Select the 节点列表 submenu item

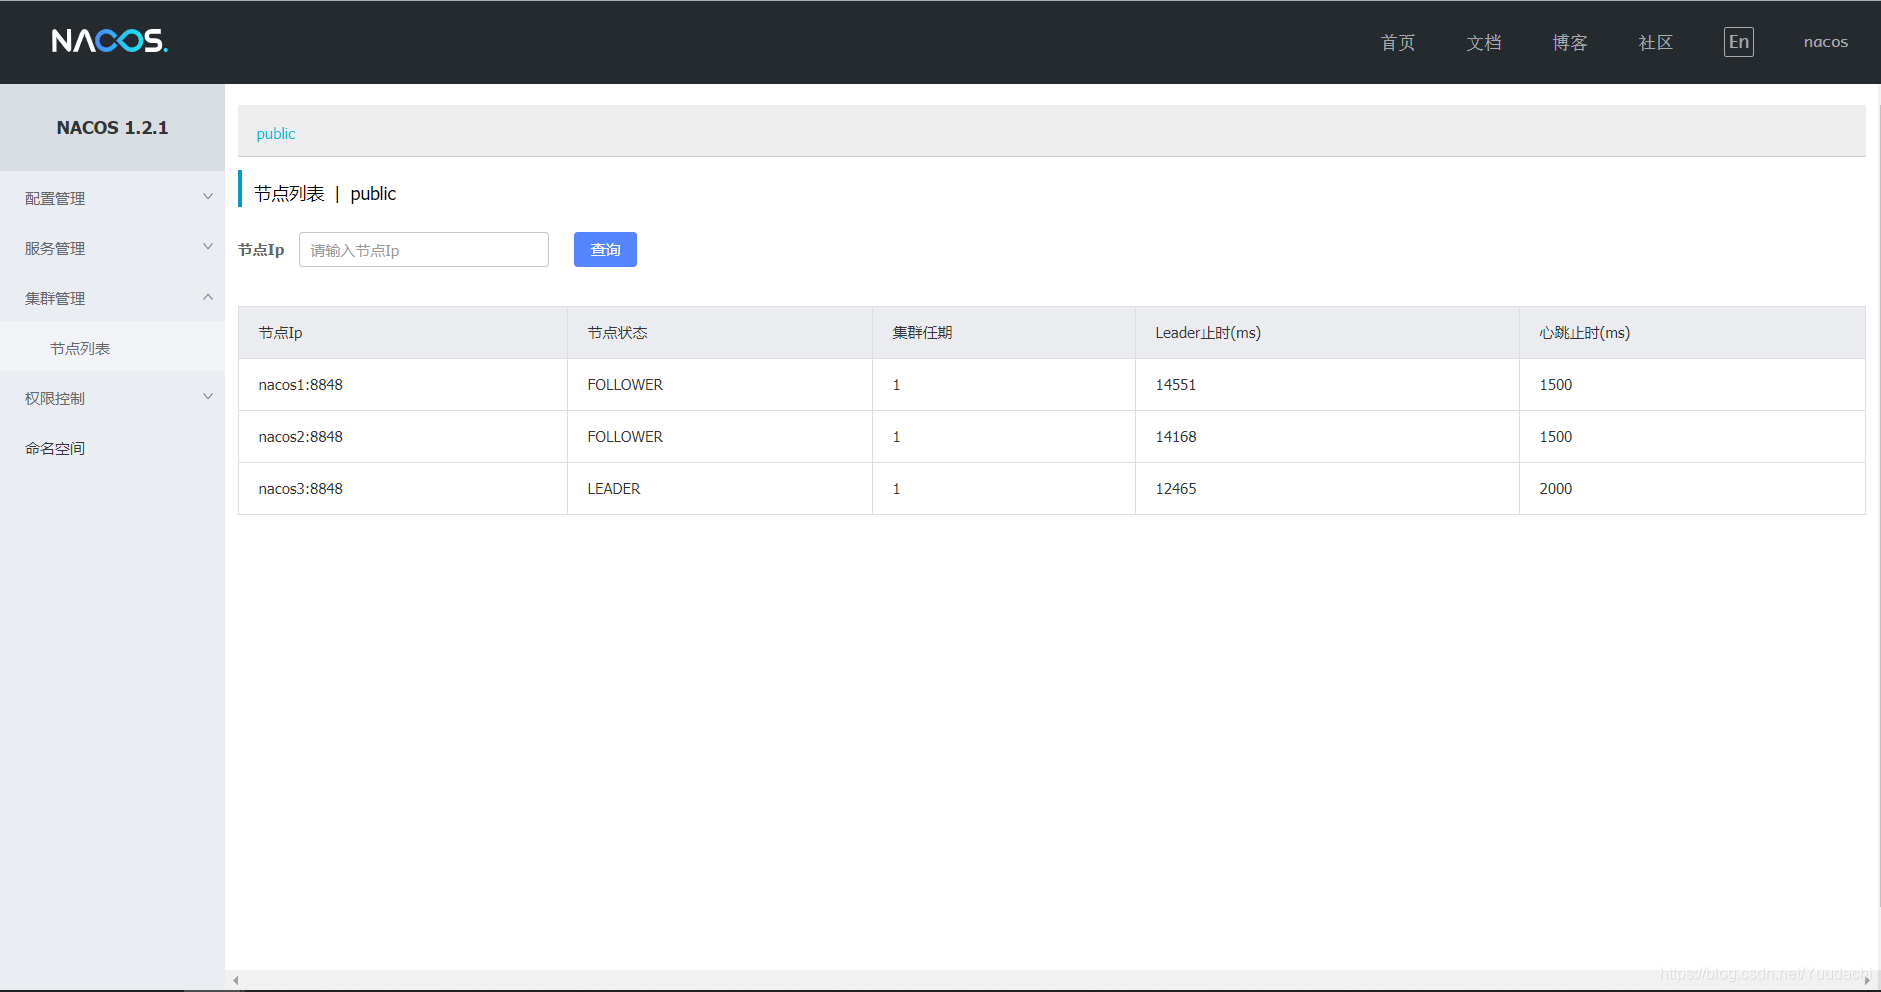112,348
